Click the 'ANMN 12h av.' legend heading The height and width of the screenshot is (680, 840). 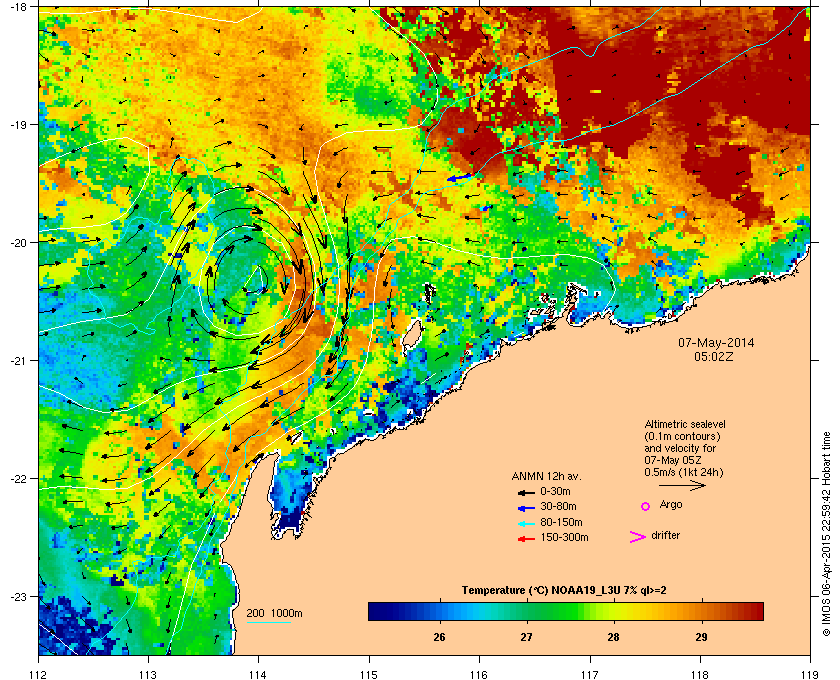[546, 476]
